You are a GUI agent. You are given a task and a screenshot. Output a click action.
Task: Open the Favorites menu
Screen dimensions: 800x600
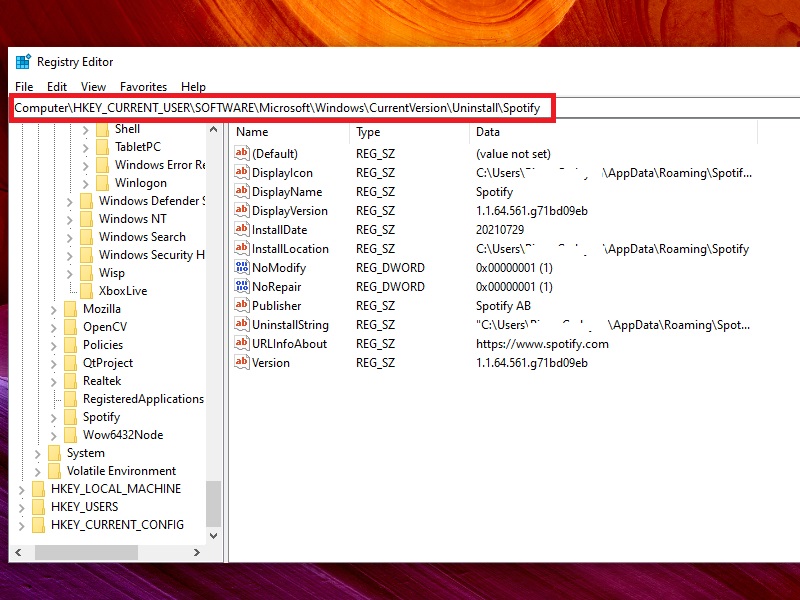143,87
